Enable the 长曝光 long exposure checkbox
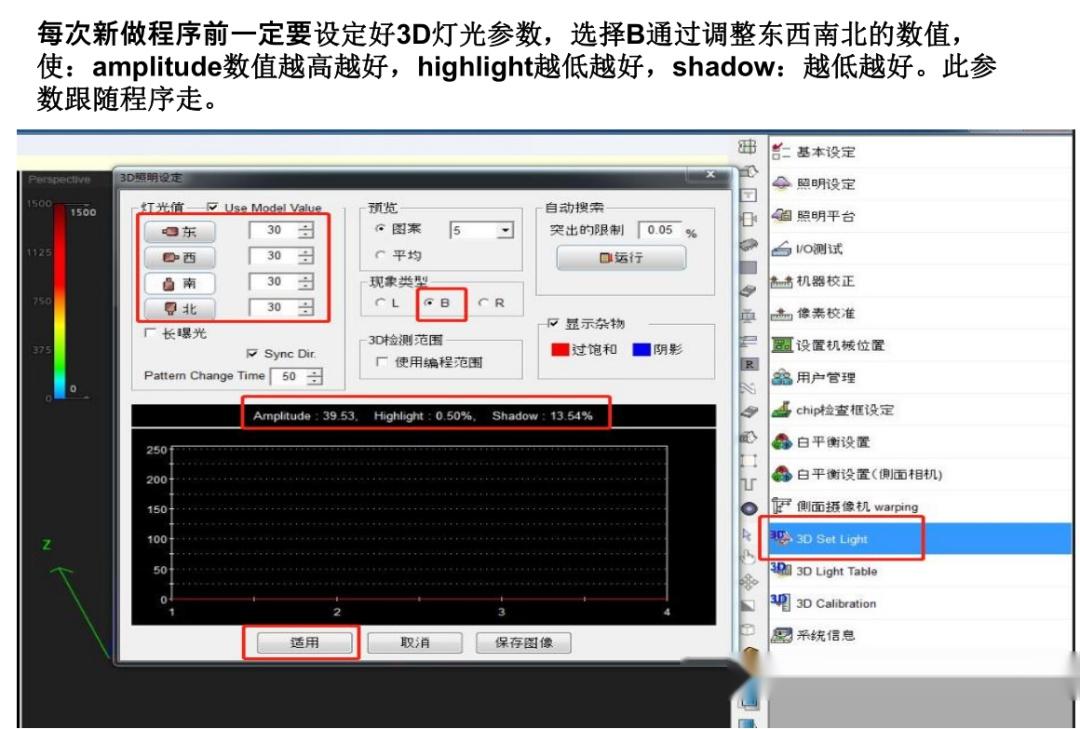 (149, 333)
